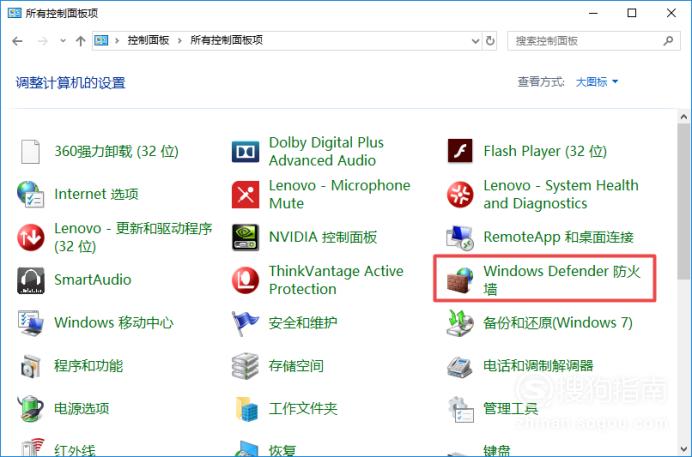
Task: Open the Internet 选项 globe icon
Action: (x=30, y=194)
